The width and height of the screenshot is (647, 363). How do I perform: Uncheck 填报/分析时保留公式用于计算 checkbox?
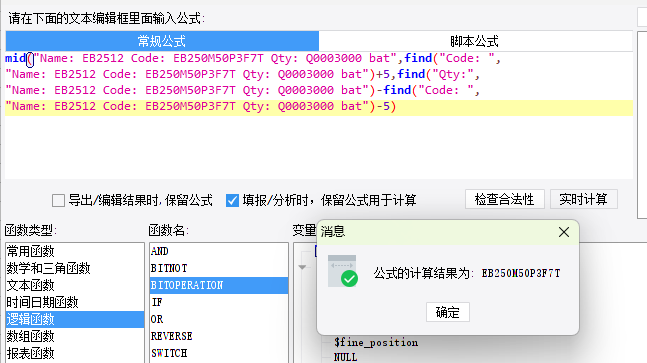[x=232, y=201]
